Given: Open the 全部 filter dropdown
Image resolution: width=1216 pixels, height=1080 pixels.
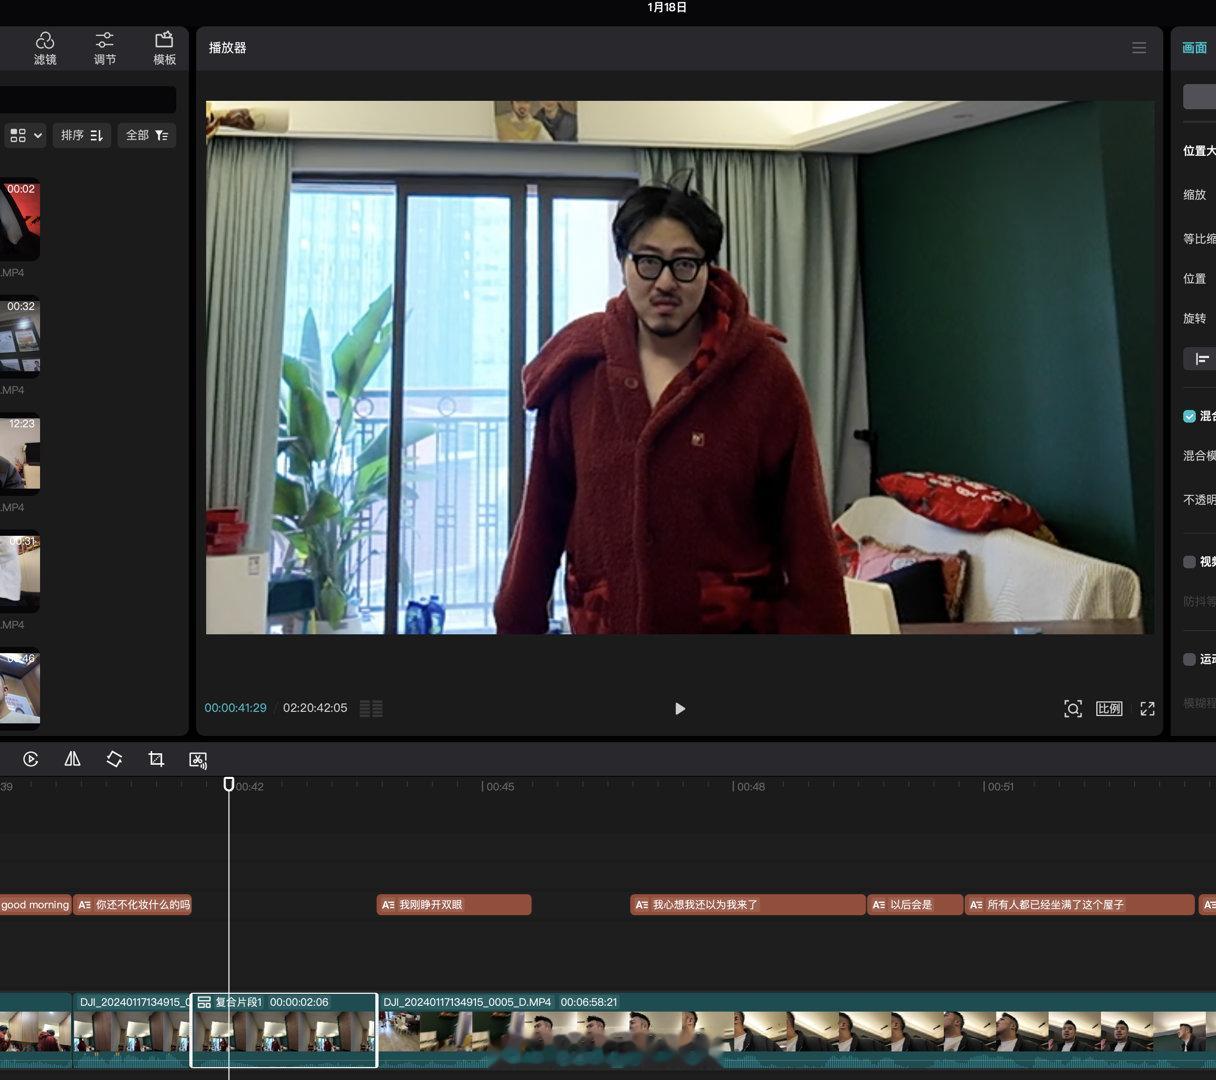Looking at the screenshot, I should tap(147, 135).
